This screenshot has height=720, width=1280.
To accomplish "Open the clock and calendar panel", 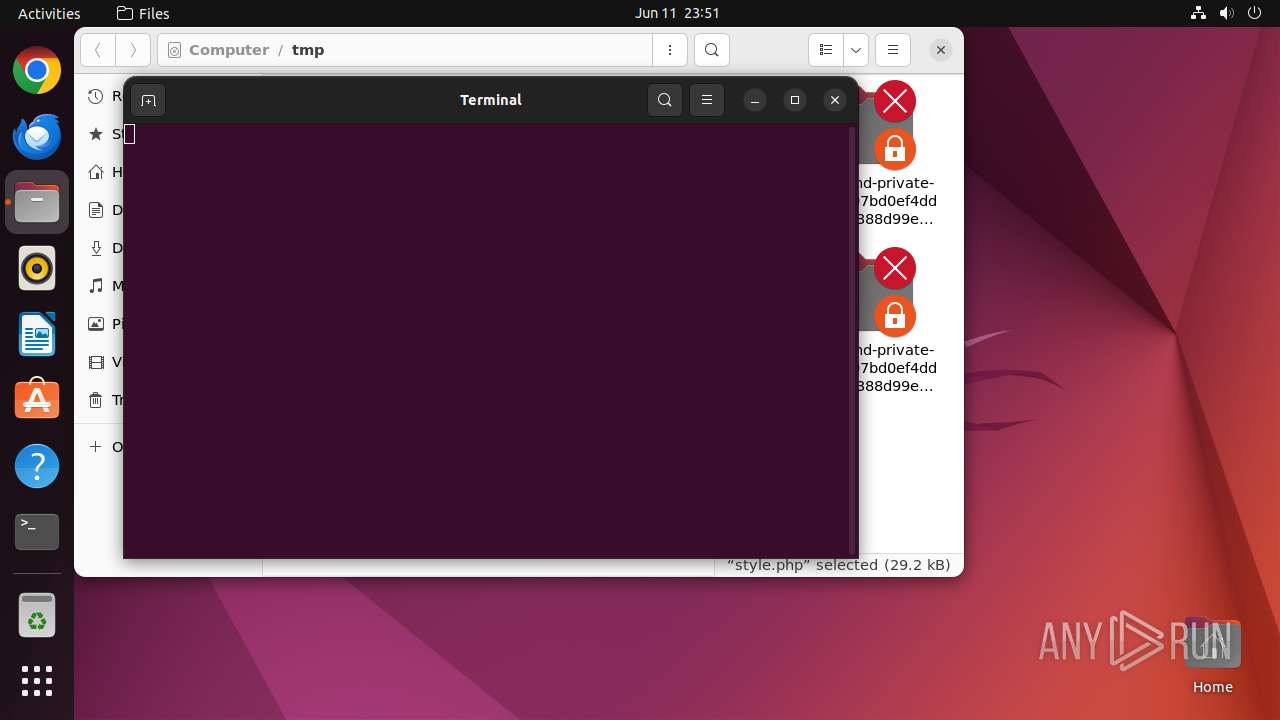I will 677,13.
